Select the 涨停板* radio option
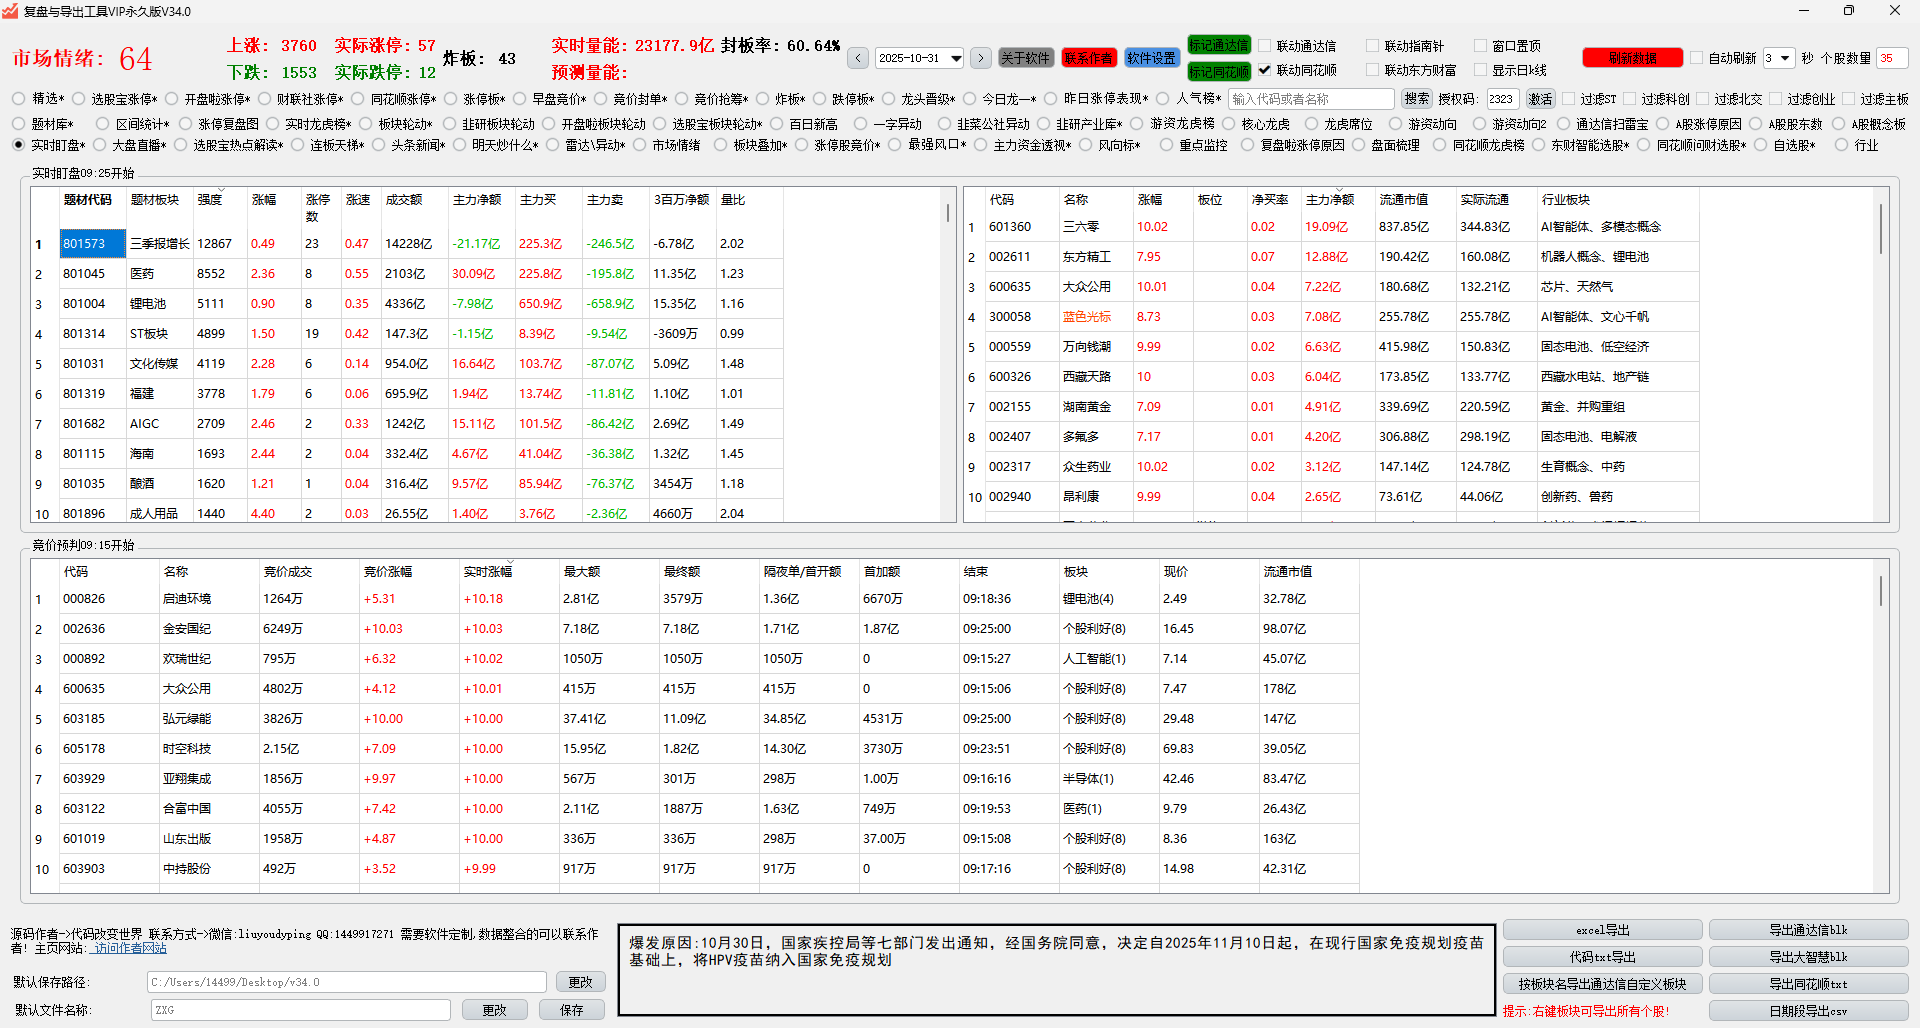The image size is (1920, 1028). point(451,99)
